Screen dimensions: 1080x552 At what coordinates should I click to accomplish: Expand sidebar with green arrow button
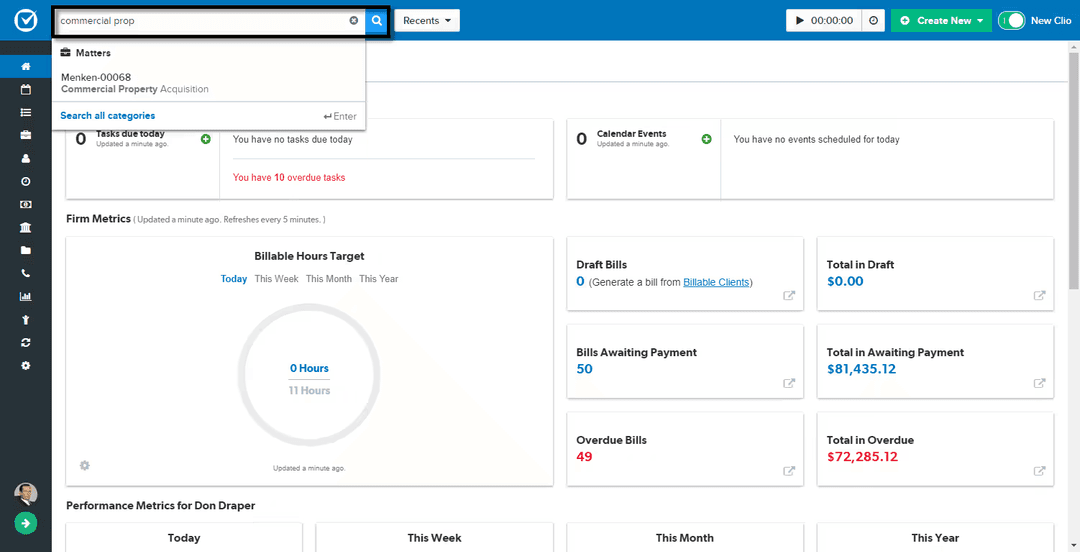pyautogui.click(x=25, y=524)
